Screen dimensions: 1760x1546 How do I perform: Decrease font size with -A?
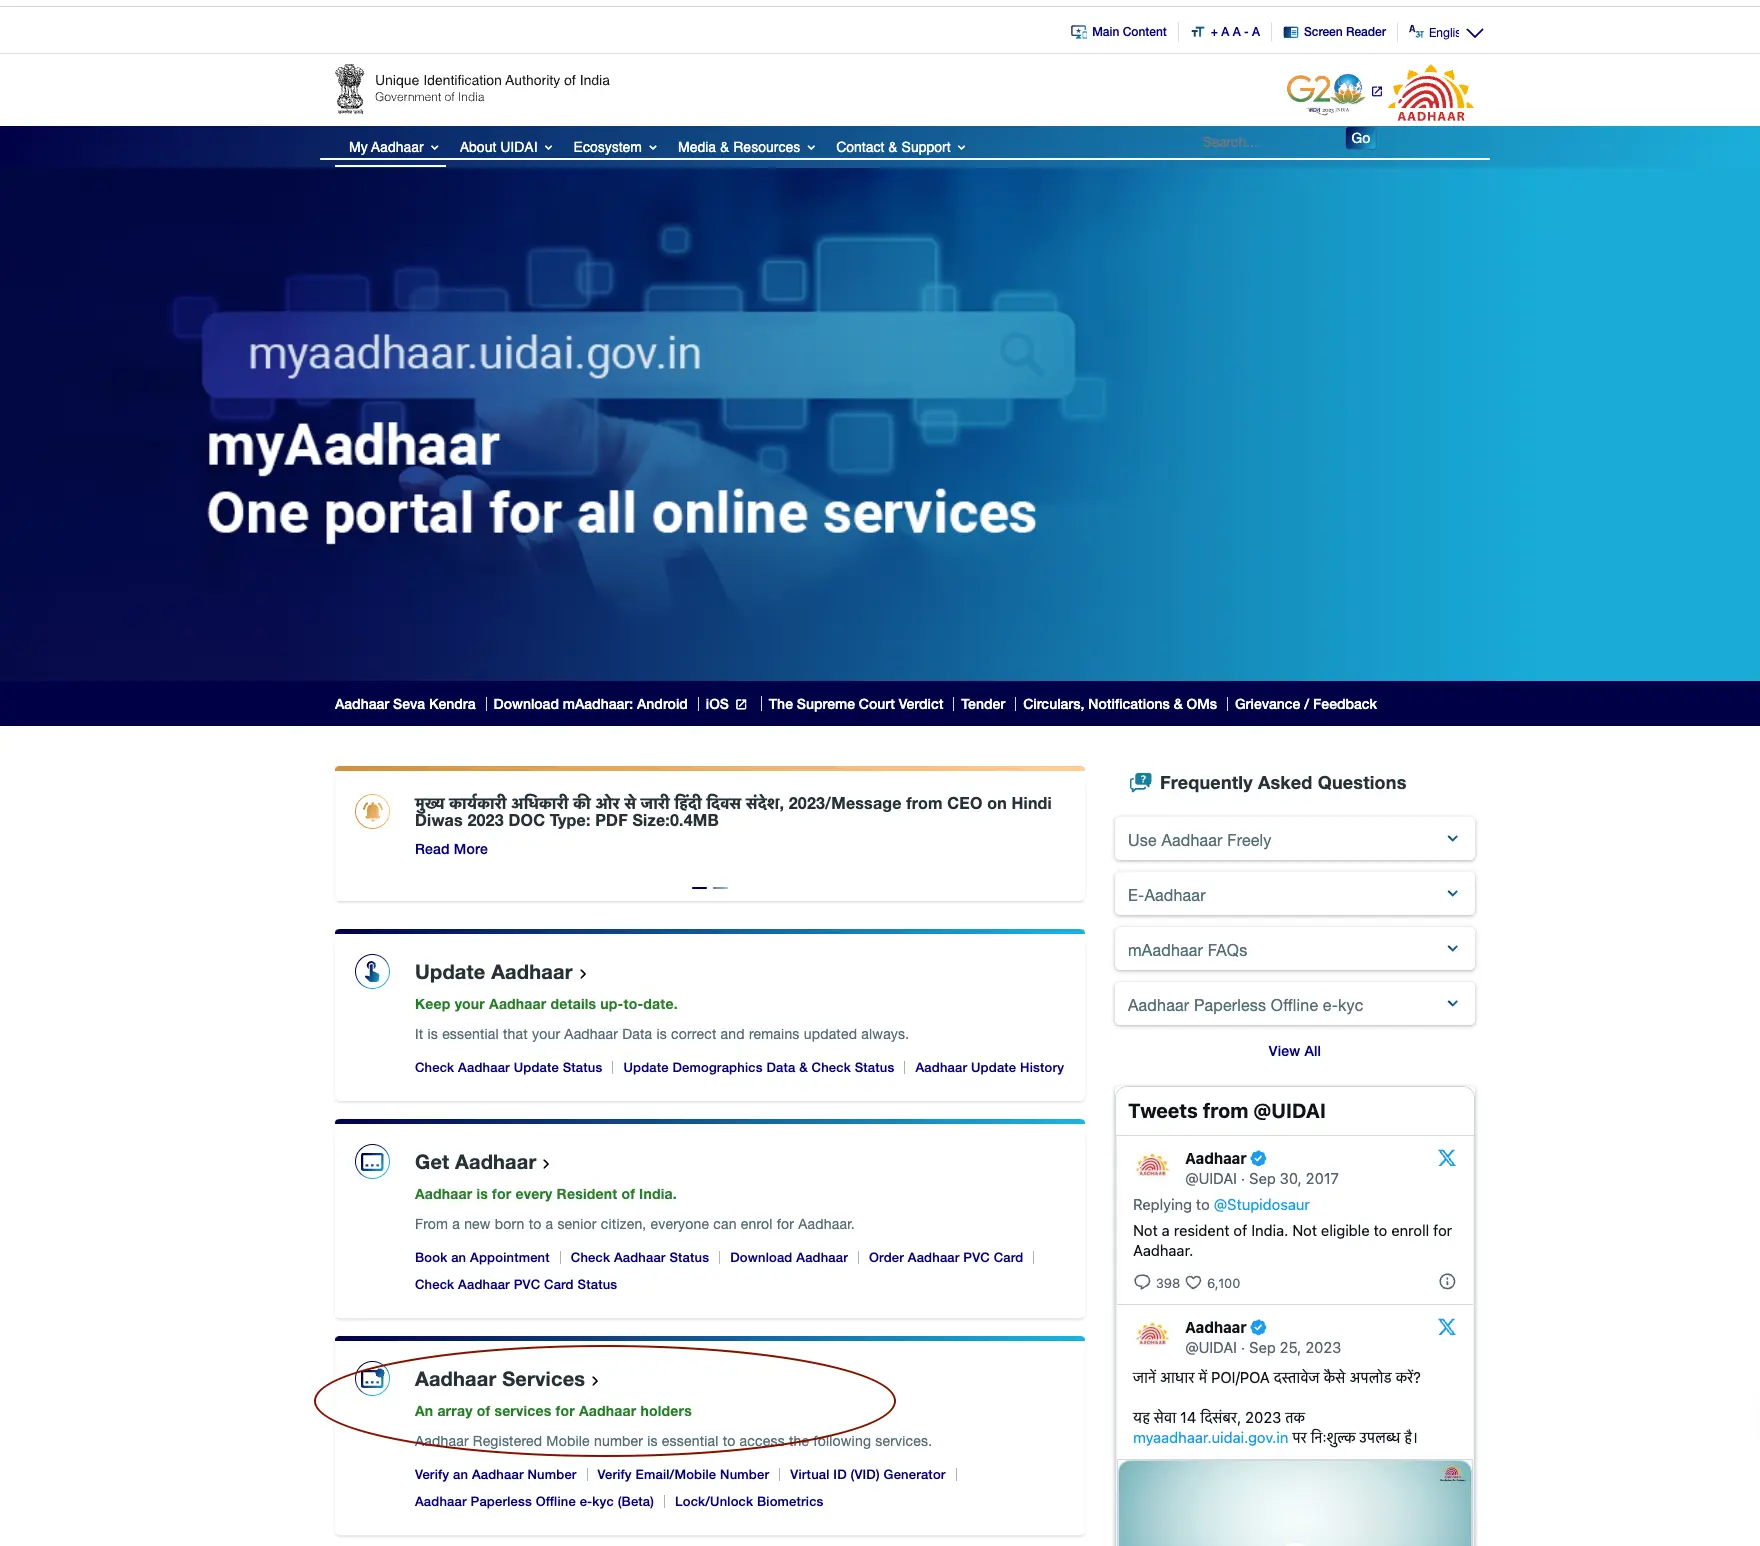pos(1252,32)
